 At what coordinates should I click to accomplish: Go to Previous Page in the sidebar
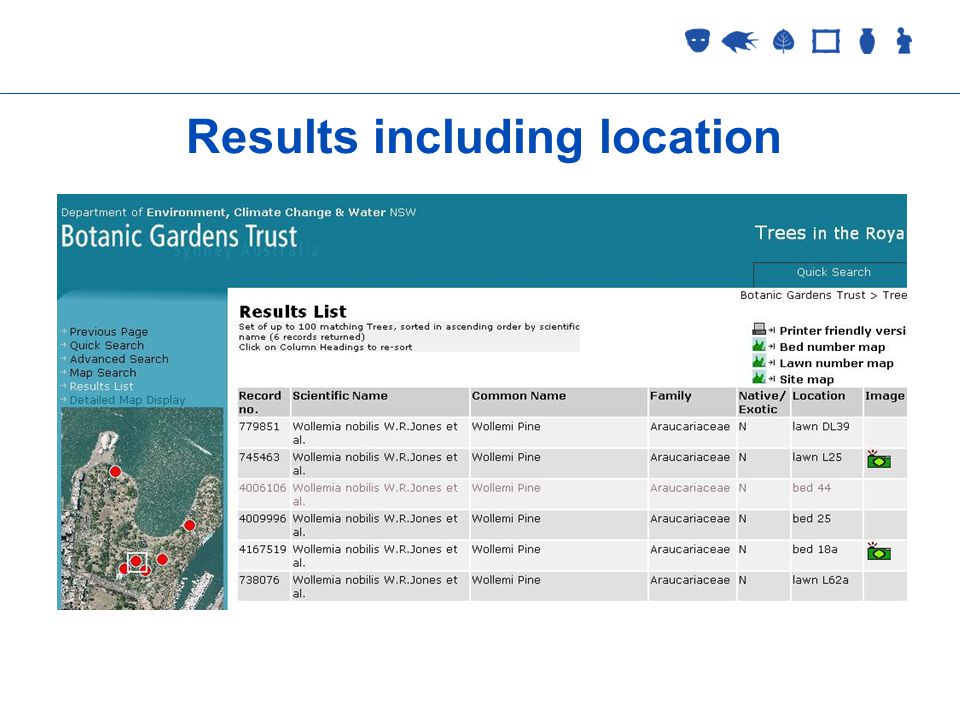108,331
